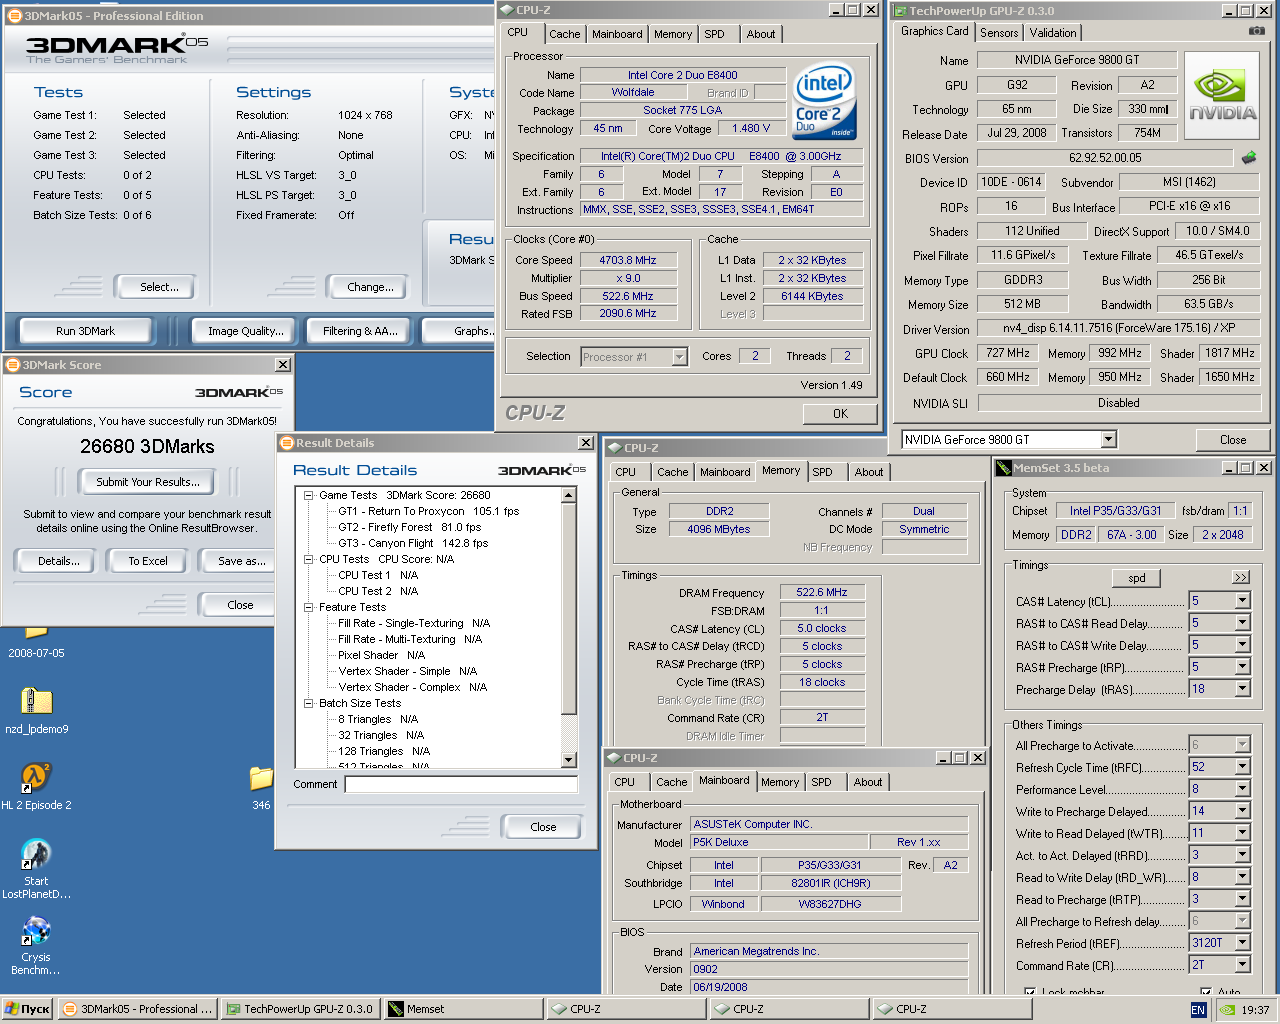This screenshot has width=1280, height=1024.
Task: Open About tab in CPU-Z motherboard window
Action: pos(868,782)
